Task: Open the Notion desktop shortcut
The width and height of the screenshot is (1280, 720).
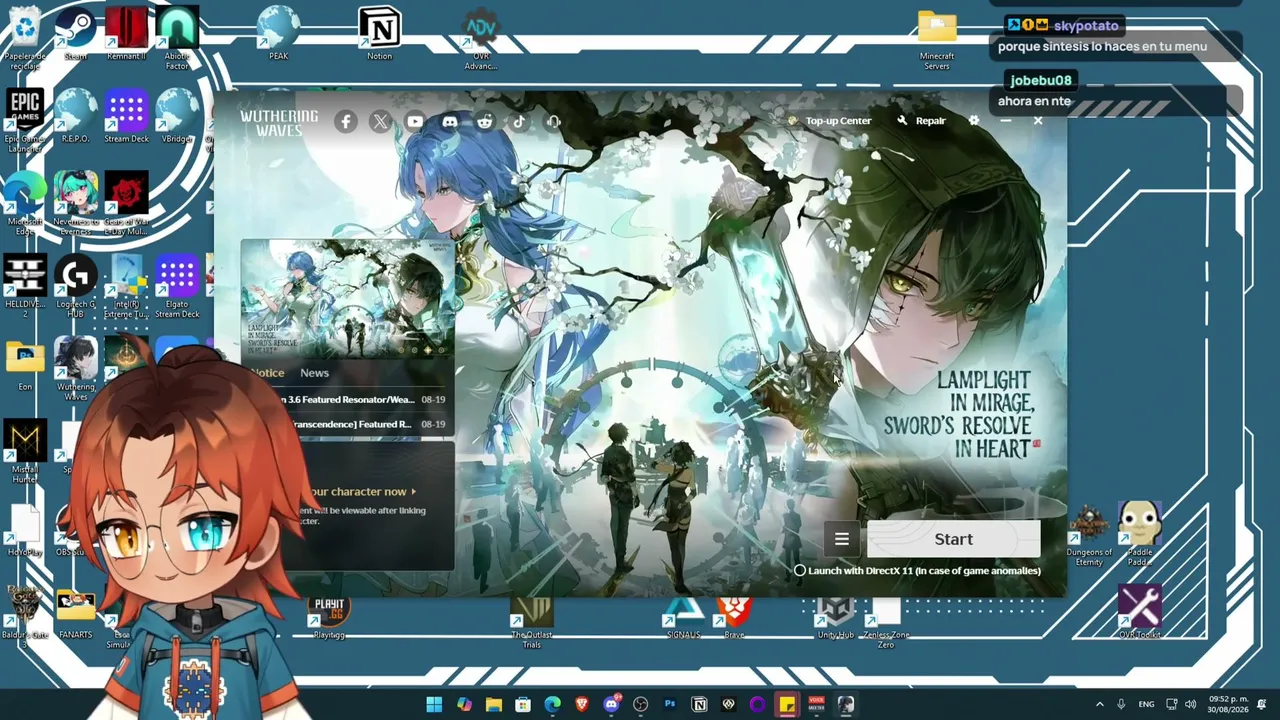Action: (x=379, y=32)
